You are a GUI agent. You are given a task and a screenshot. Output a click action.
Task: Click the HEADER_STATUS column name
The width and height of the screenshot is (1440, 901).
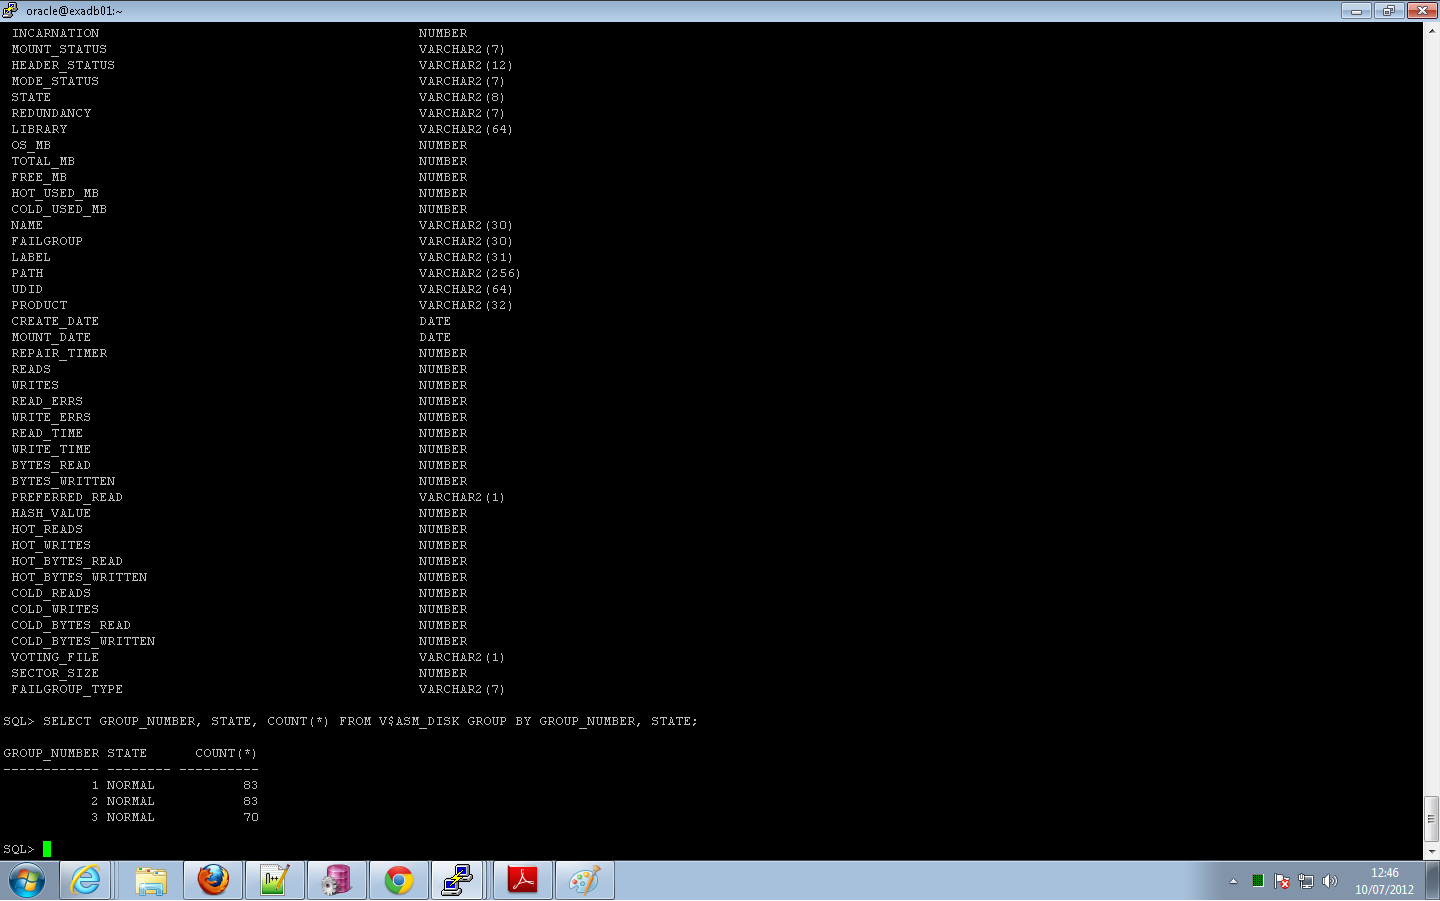coord(63,65)
